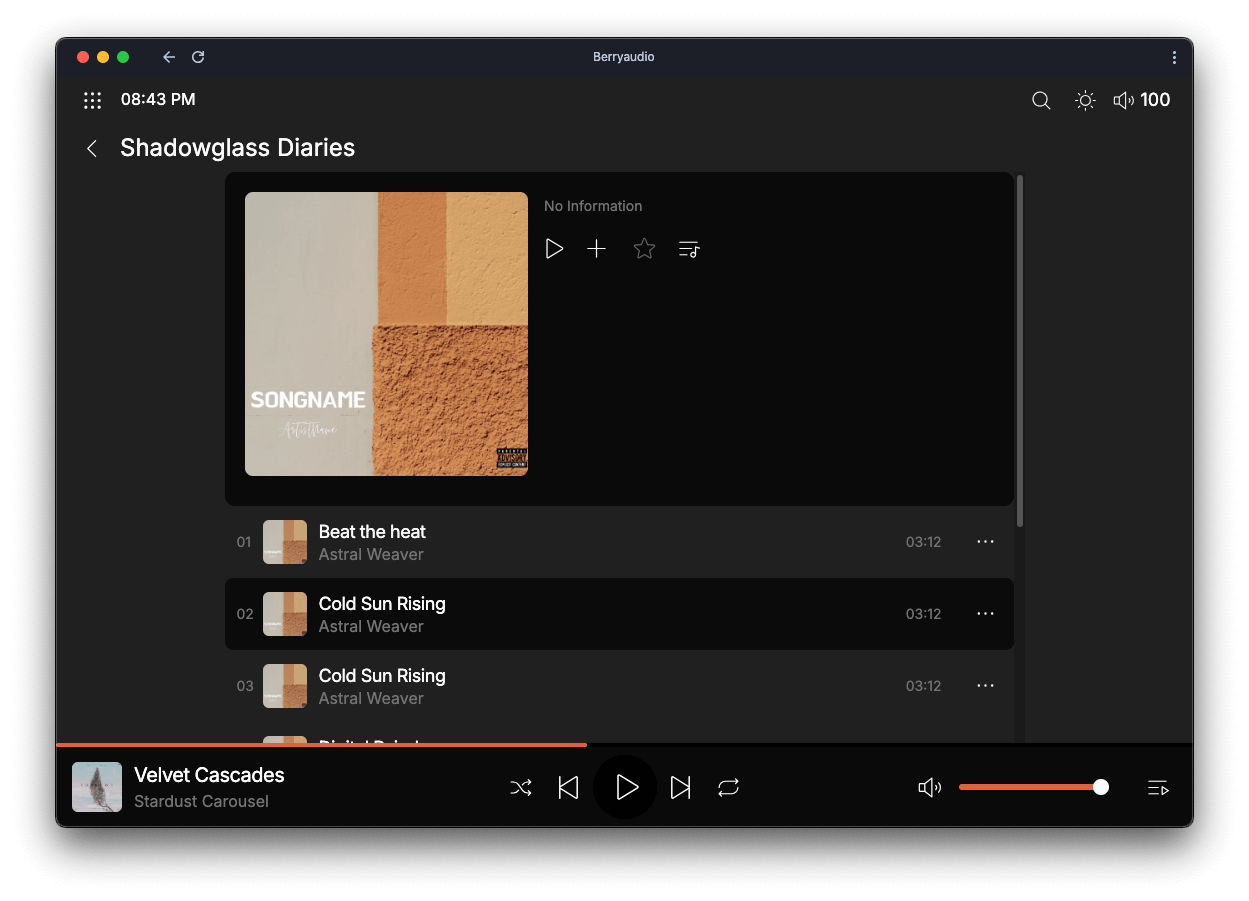Favorite the album with star icon
Image resolution: width=1249 pixels, height=901 pixels.
(644, 249)
